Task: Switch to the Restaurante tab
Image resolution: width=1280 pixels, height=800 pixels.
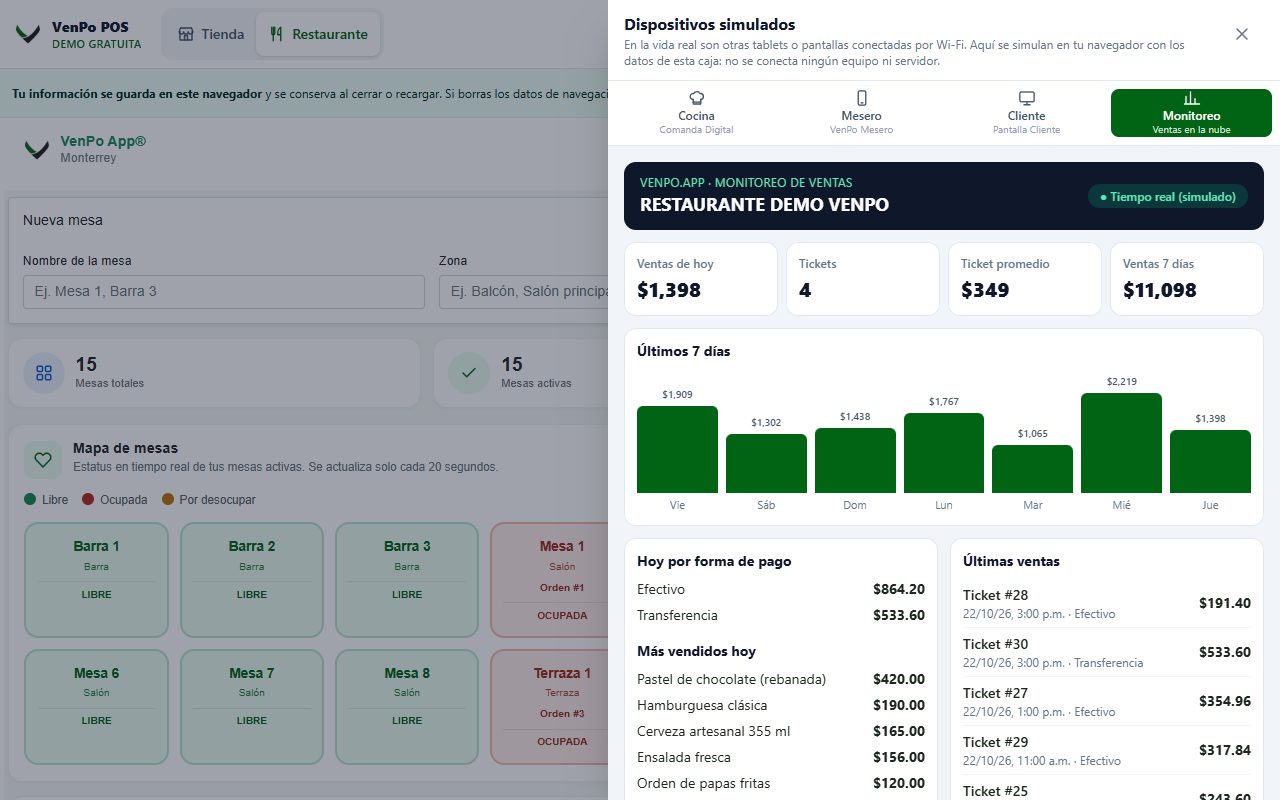Action: pyautogui.click(x=318, y=34)
